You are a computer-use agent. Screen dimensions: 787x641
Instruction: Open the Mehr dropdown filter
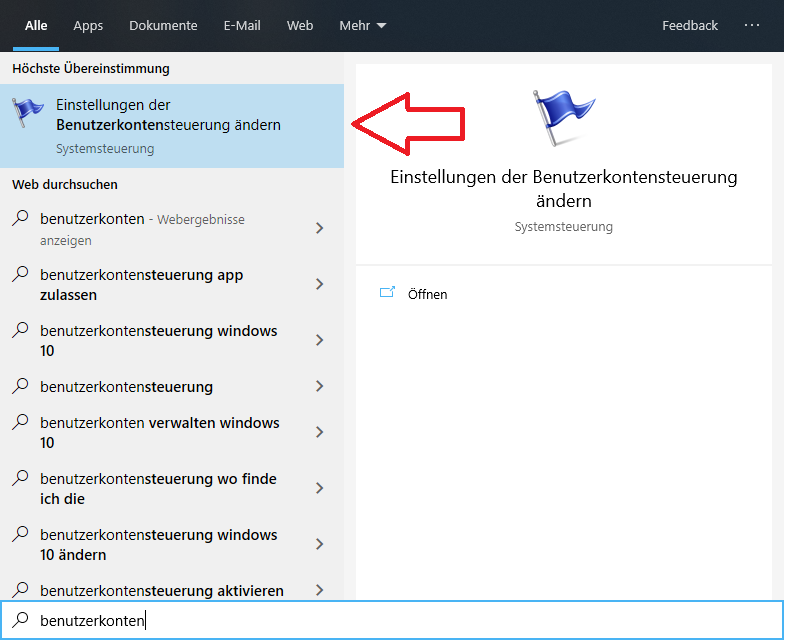[x=362, y=26]
